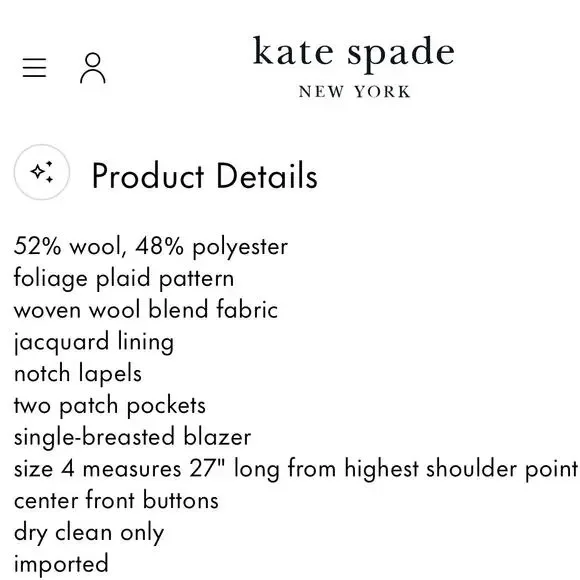Click the word polyester in composition
580x580 pixels.
click(240, 247)
